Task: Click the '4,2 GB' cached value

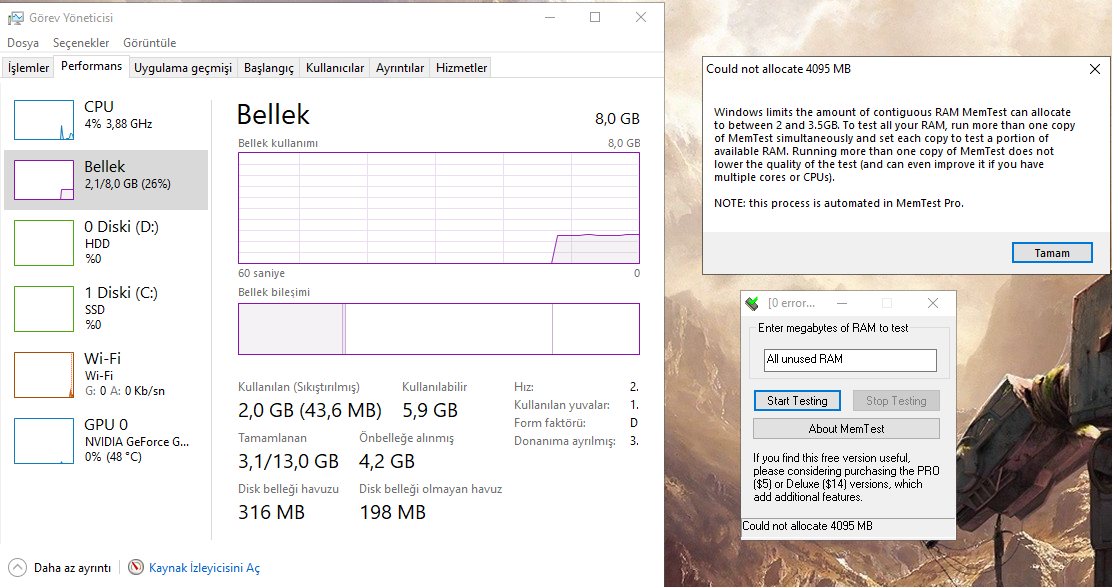Action: [x=387, y=462]
